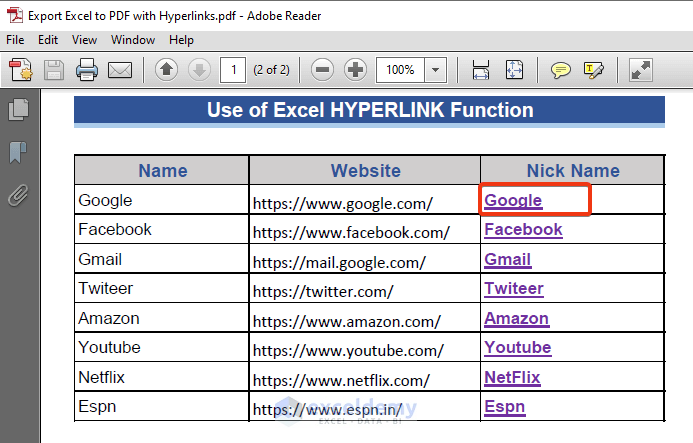693x443 pixels.
Task: Switch to read mode with the expand arrows icon
Action: tap(640, 70)
